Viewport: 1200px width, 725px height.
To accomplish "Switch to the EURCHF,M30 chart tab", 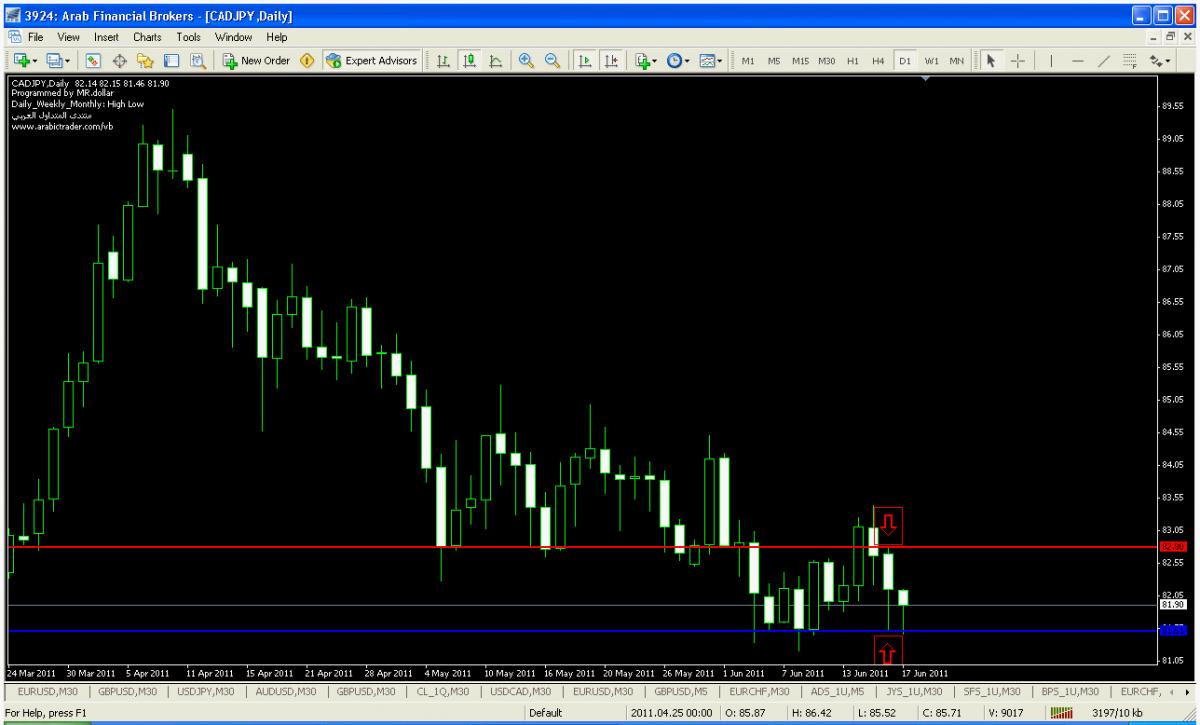I will (761, 692).
